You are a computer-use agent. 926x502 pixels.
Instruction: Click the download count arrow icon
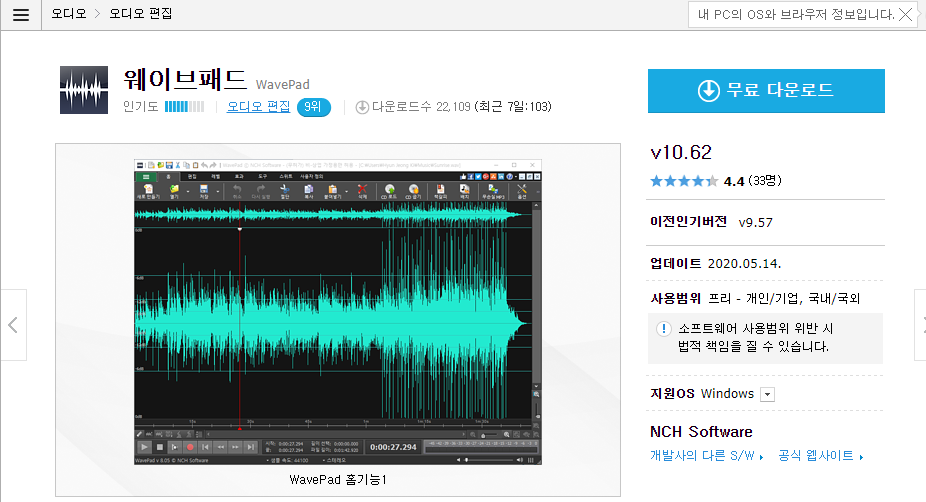[362, 107]
